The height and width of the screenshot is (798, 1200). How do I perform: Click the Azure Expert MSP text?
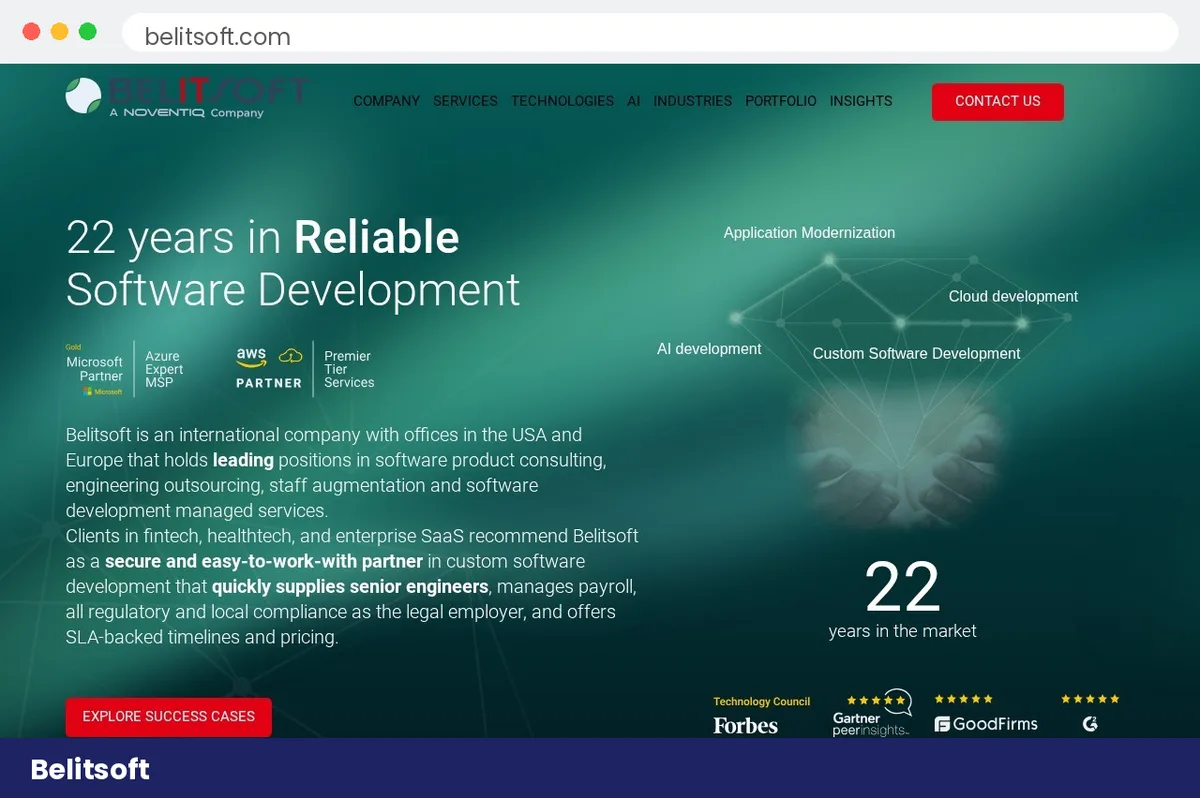(x=164, y=369)
